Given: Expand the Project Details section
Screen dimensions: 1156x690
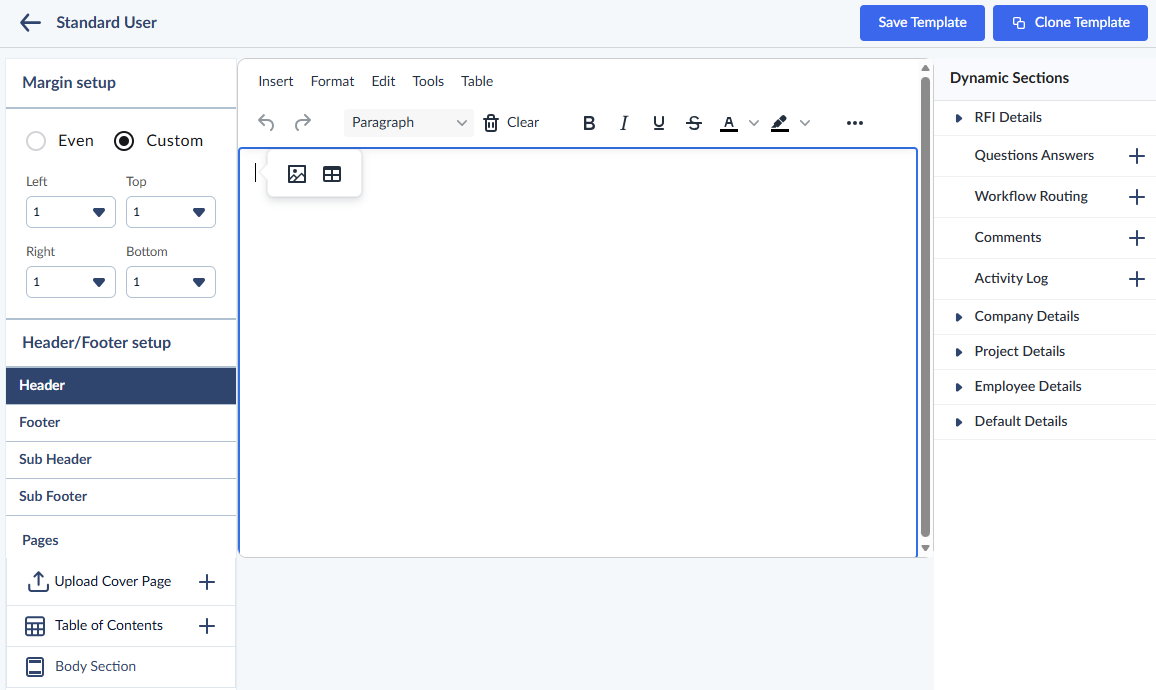Looking at the screenshot, I should (958, 352).
